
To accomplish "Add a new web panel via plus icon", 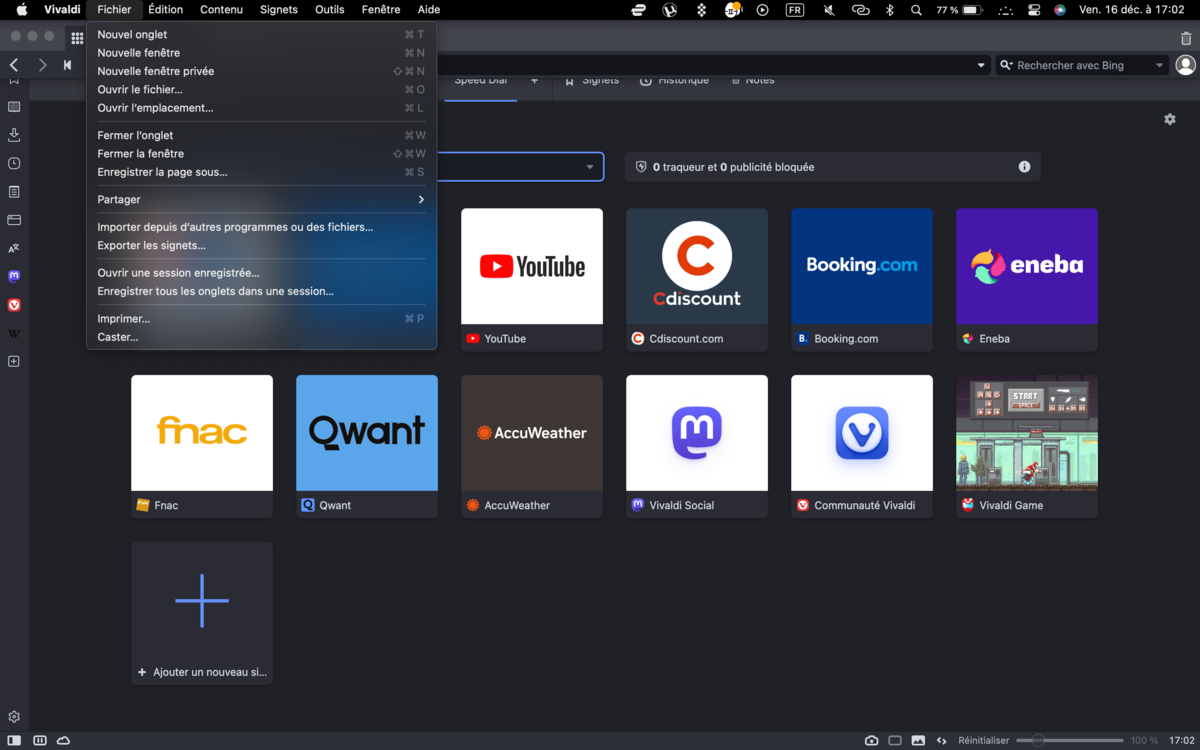I will (14, 361).
